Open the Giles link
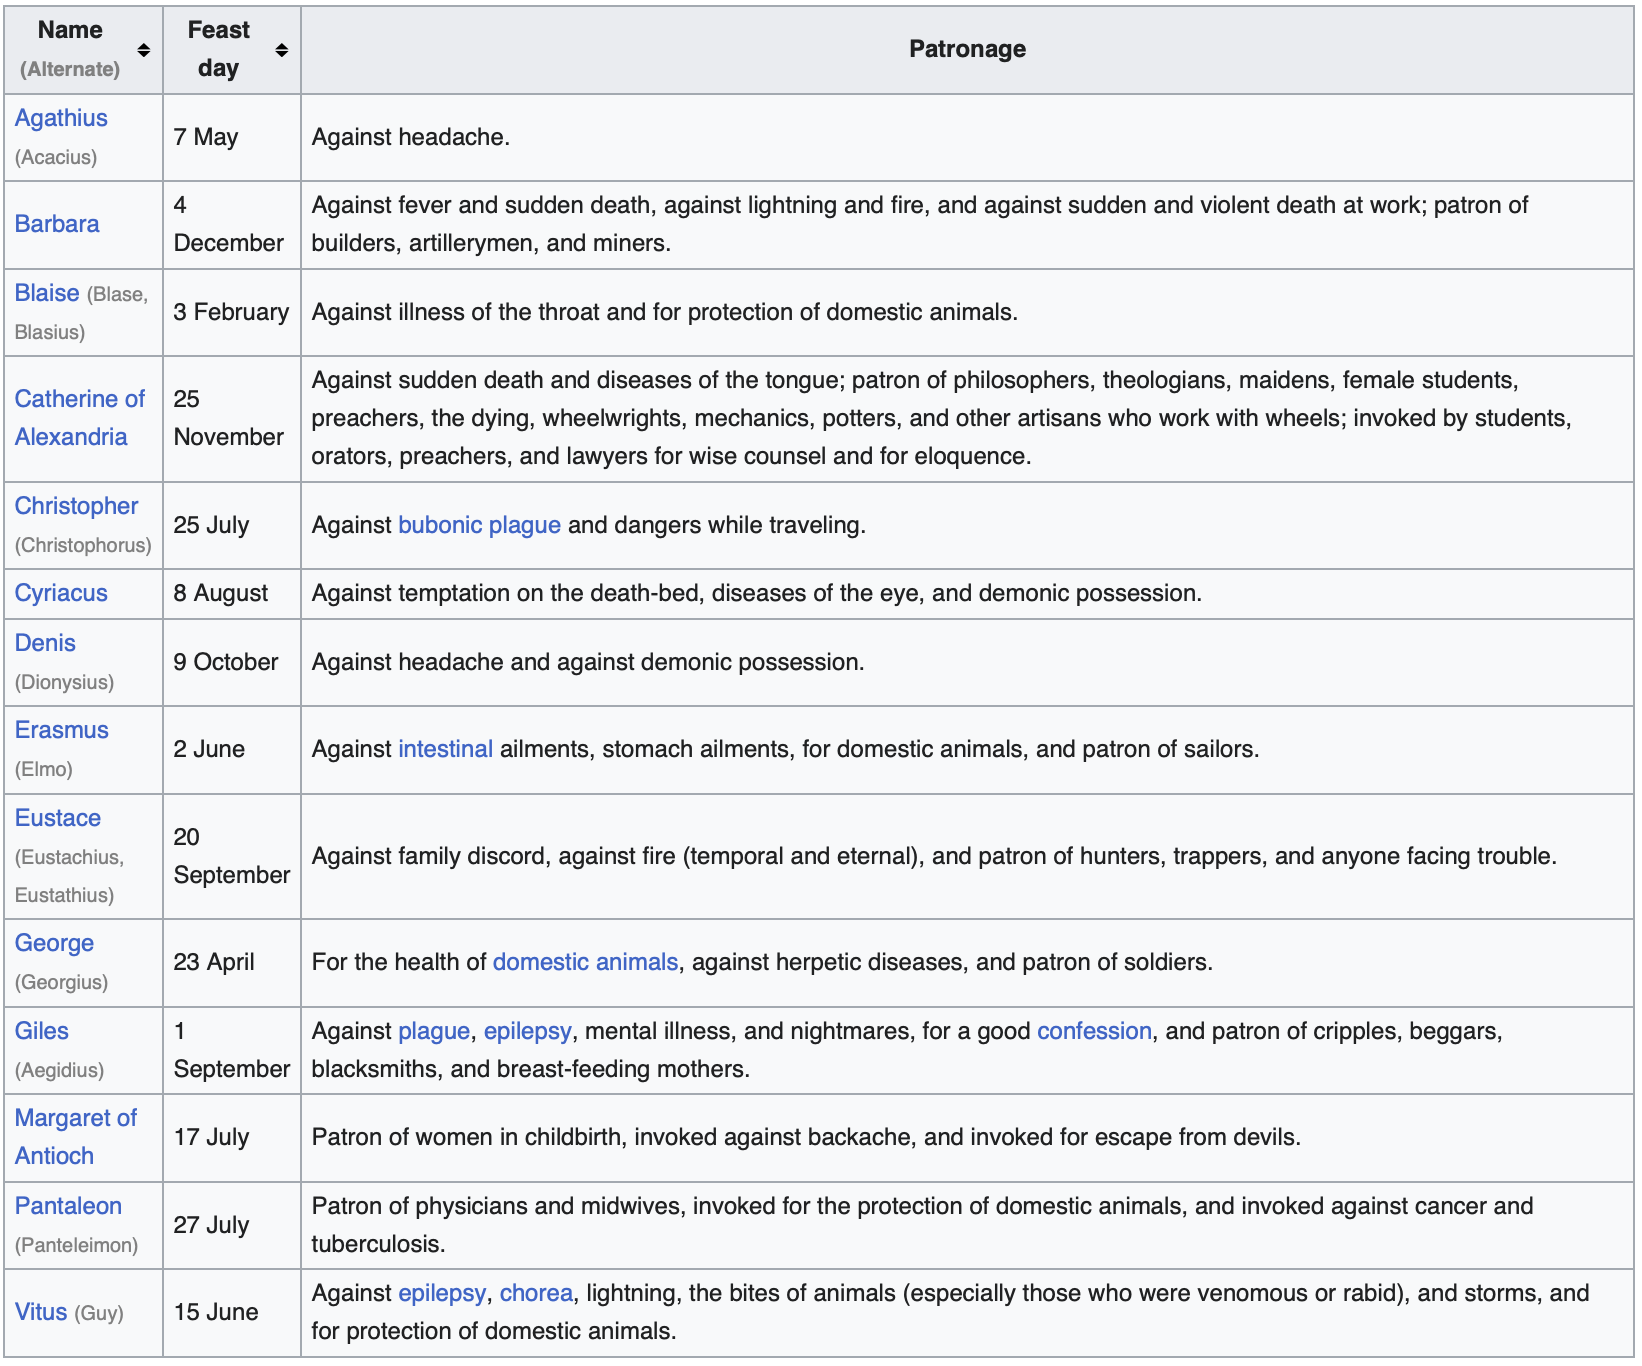The image size is (1642, 1366). [x=42, y=1031]
